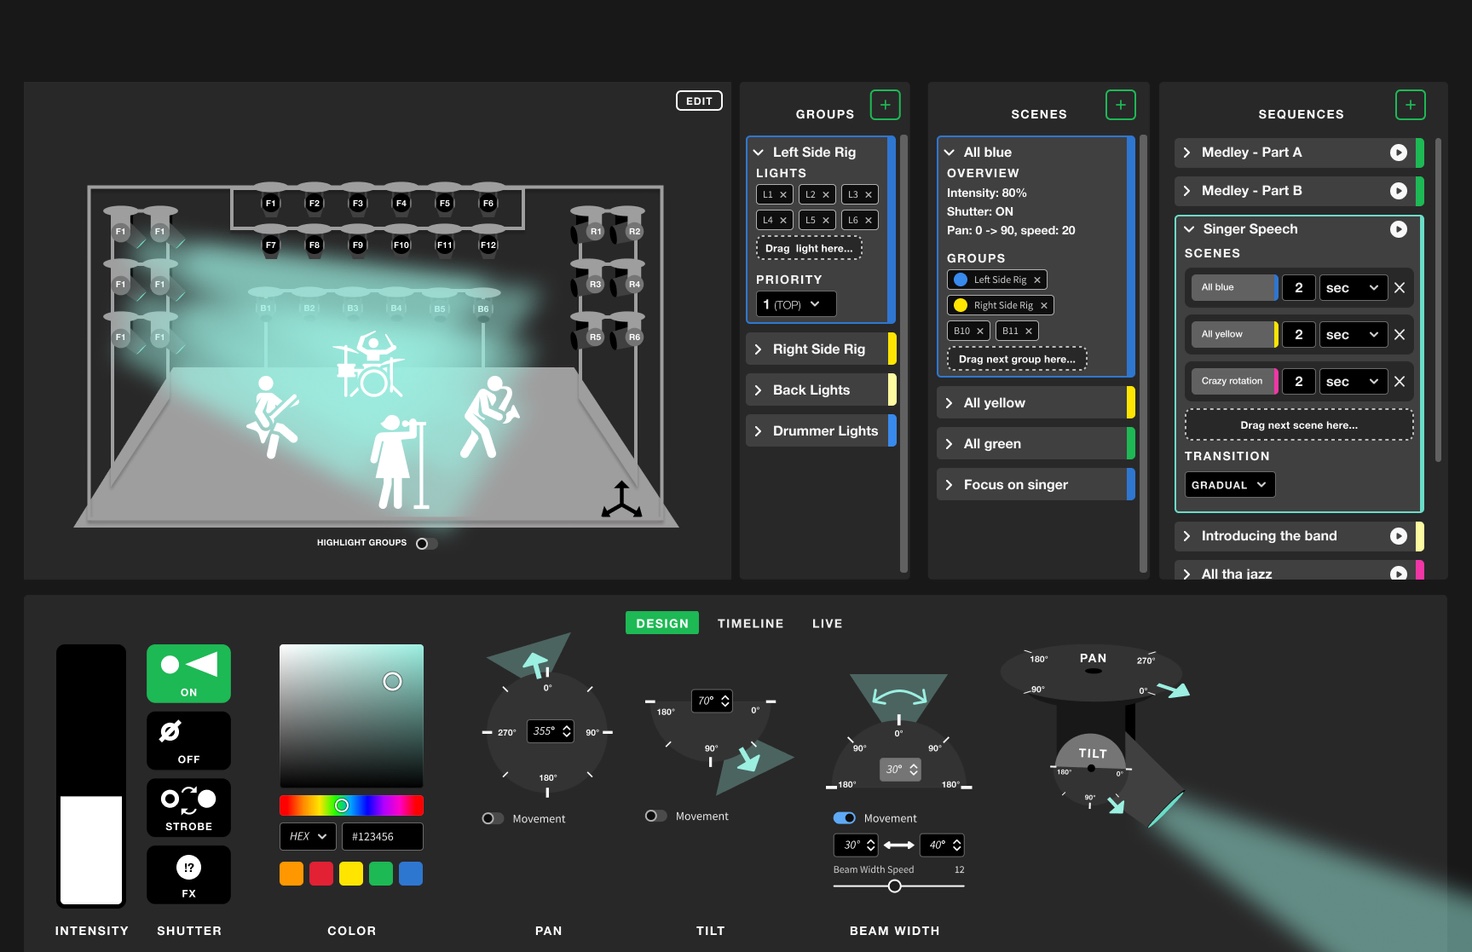Expand the Drummer Lights group
The width and height of the screenshot is (1472, 952).
point(759,431)
